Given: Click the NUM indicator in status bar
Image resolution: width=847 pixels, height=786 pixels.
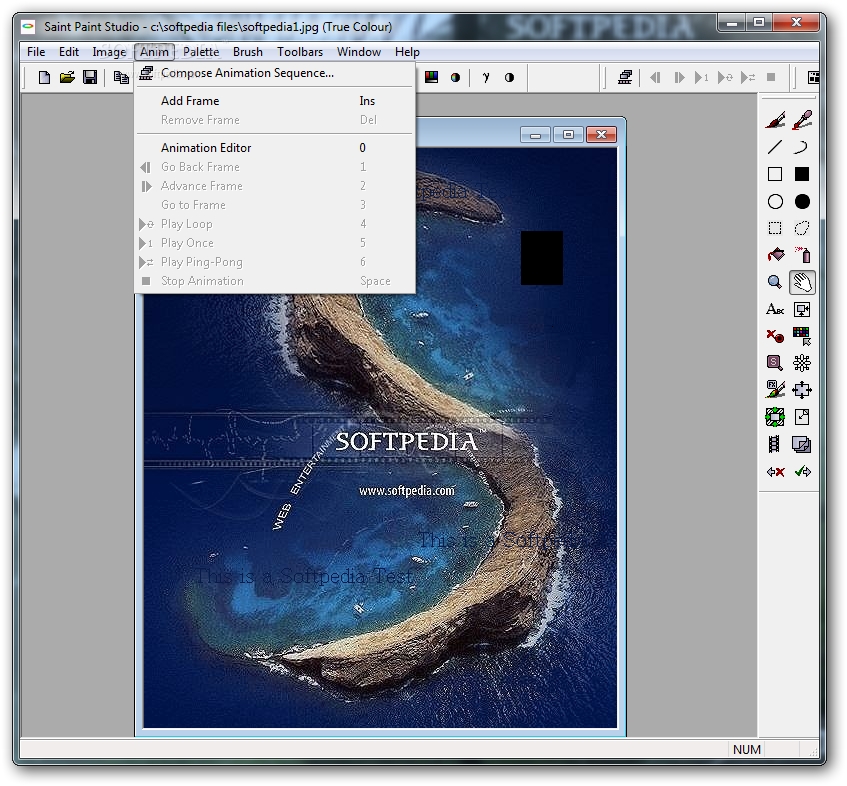Looking at the screenshot, I should coord(747,749).
